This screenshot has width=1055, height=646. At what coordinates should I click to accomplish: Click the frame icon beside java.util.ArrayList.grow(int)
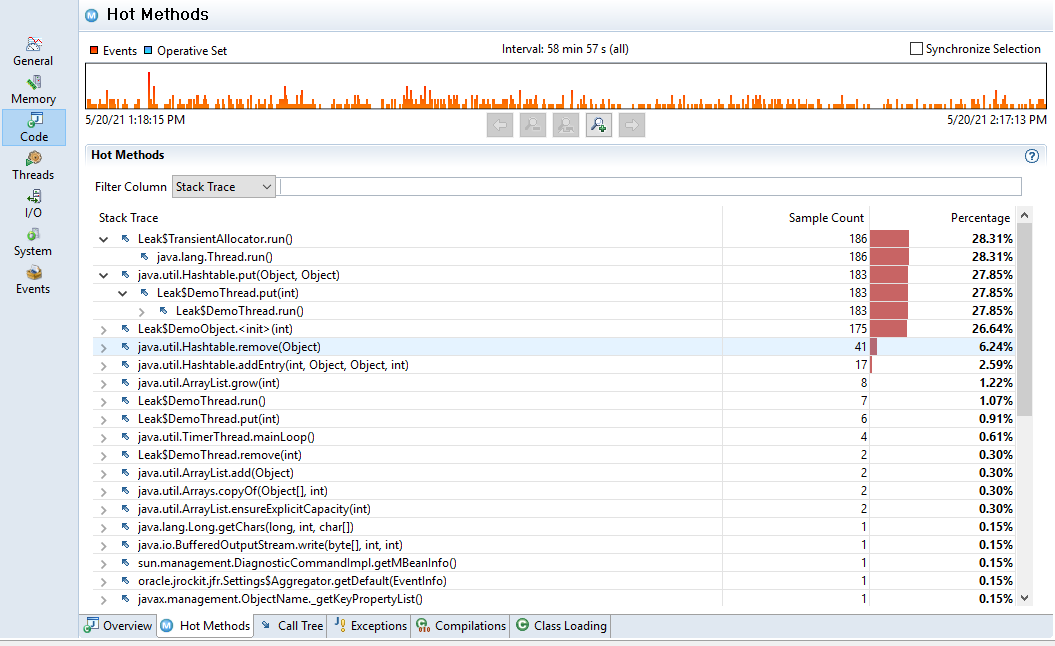[126, 383]
